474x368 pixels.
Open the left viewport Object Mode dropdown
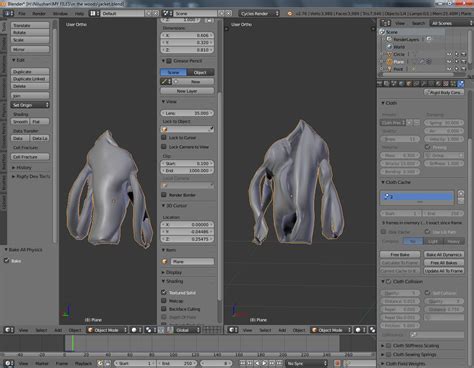click(x=107, y=330)
